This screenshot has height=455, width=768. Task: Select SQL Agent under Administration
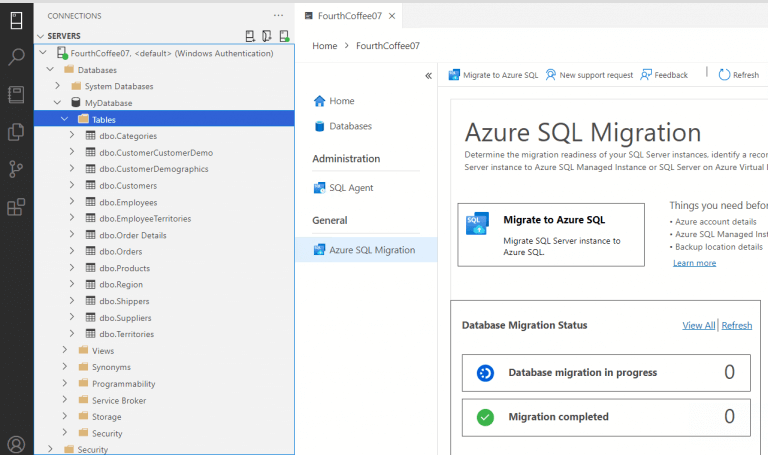pyautogui.click(x=350, y=187)
